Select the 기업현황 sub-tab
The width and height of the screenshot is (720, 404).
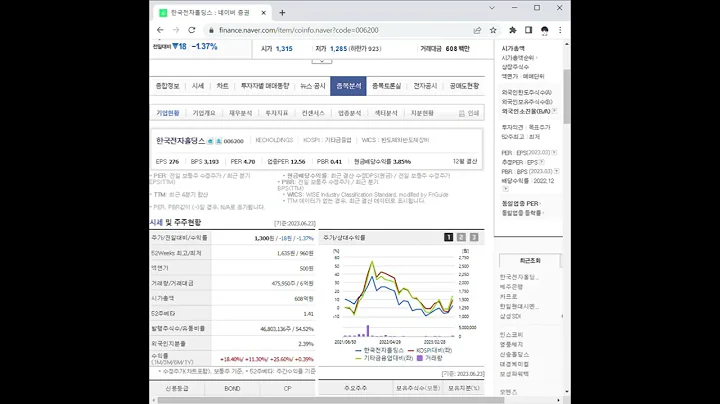click(x=168, y=113)
